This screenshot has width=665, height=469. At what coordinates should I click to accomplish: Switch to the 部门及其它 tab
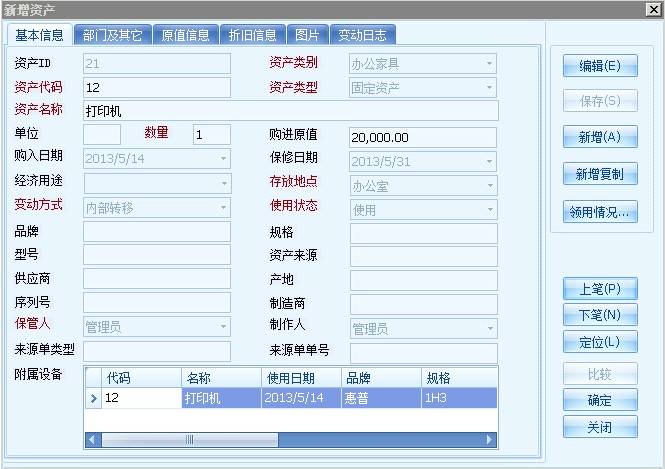pos(112,35)
